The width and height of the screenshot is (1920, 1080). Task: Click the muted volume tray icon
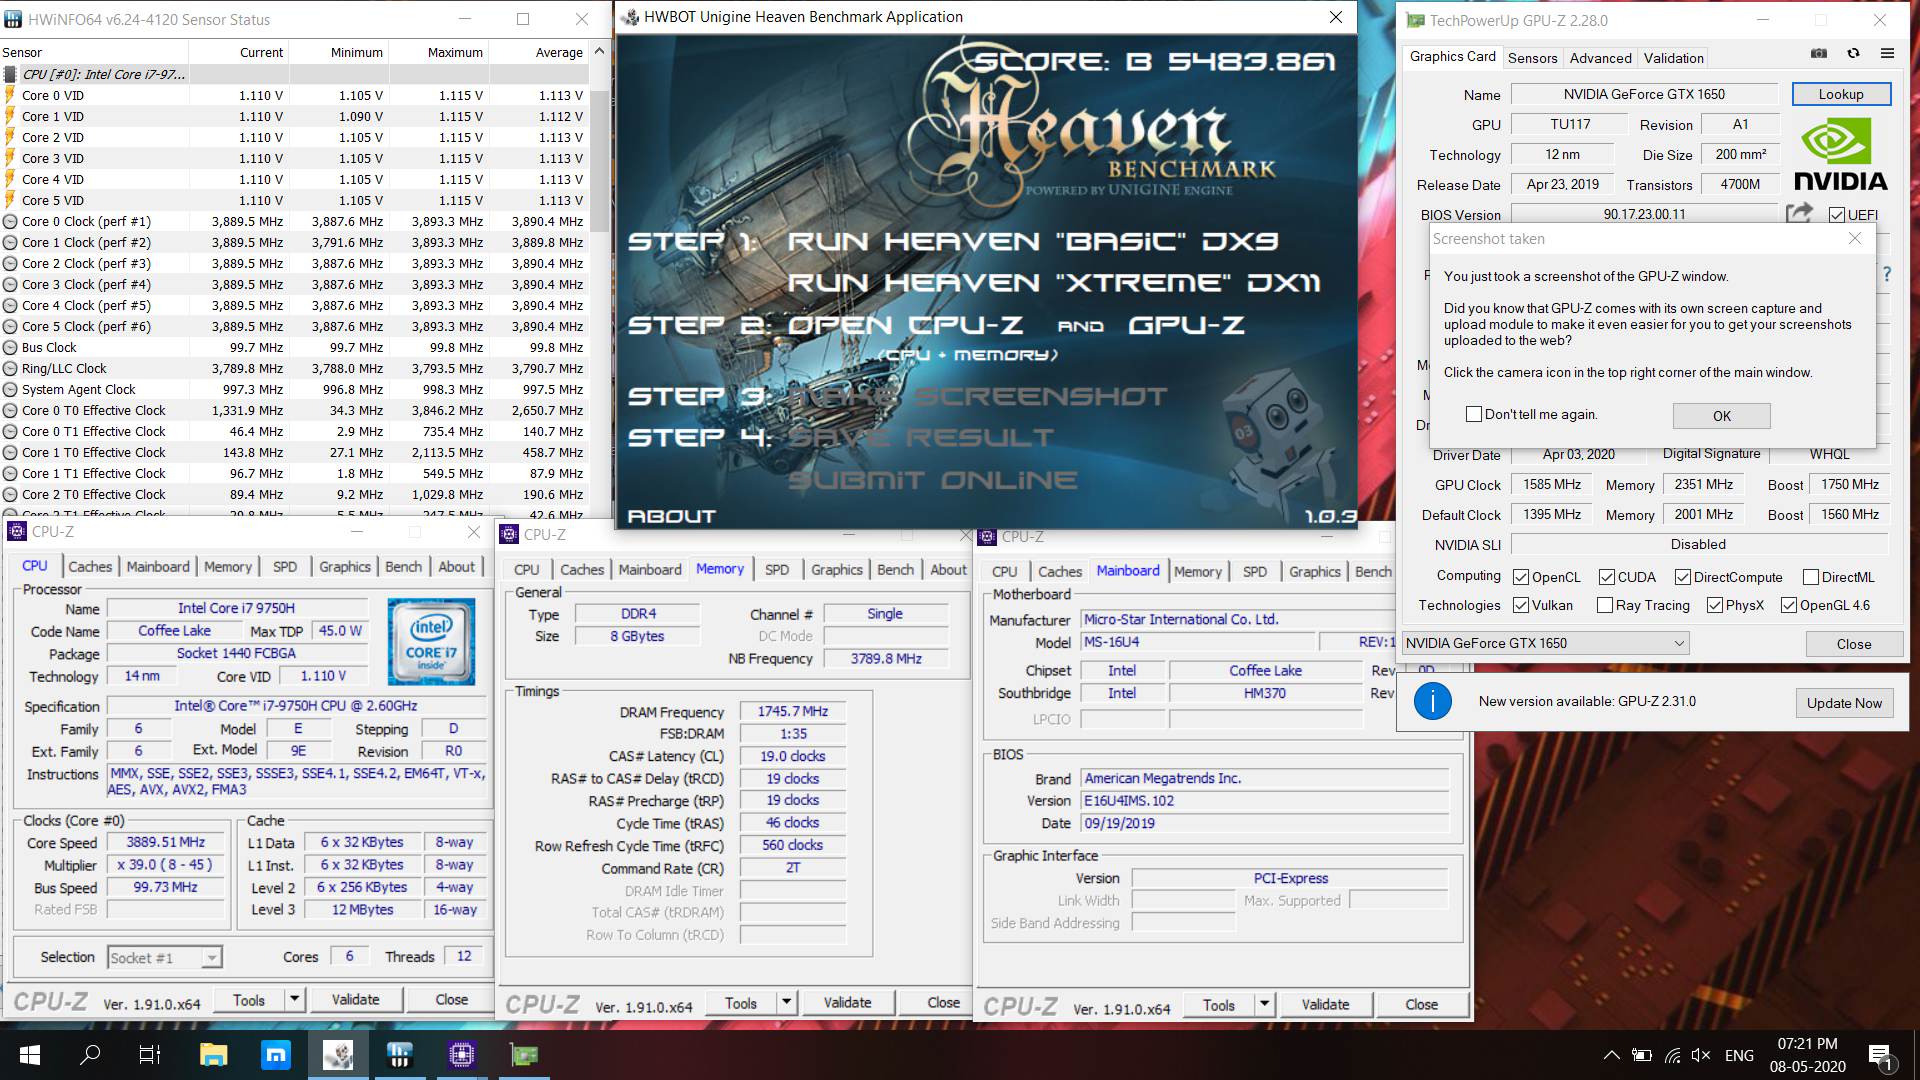coord(1701,1055)
